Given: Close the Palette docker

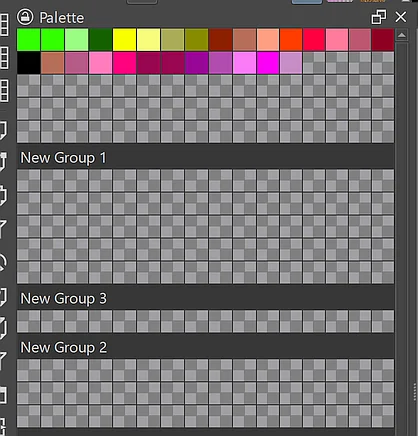Looking at the screenshot, I should tap(401, 17).
